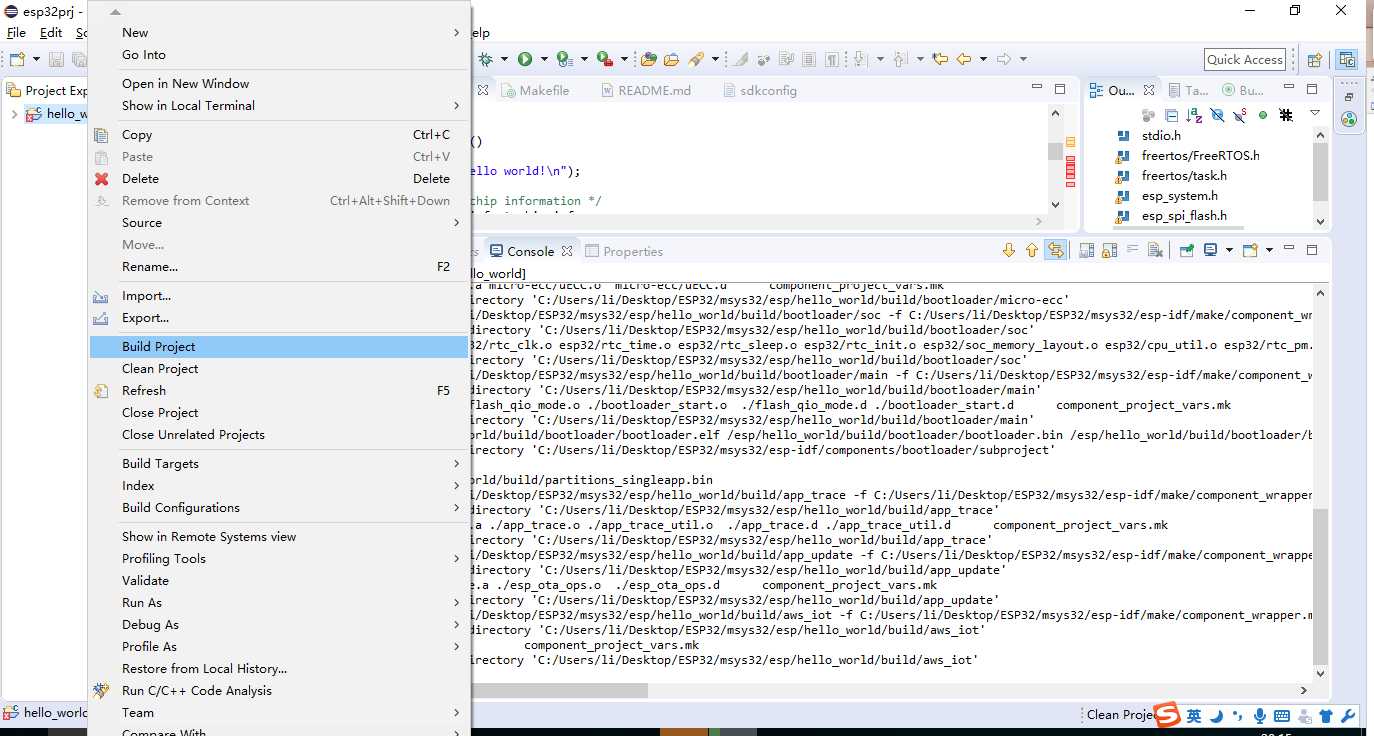Switch to the Properties view tab
The height and width of the screenshot is (736, 1374).
[624, 251]
